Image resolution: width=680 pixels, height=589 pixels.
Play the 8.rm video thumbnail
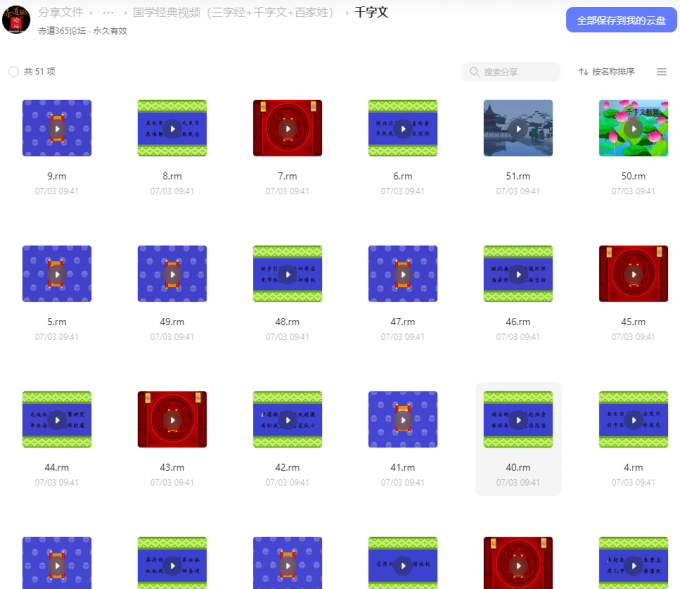click(172, 128)
